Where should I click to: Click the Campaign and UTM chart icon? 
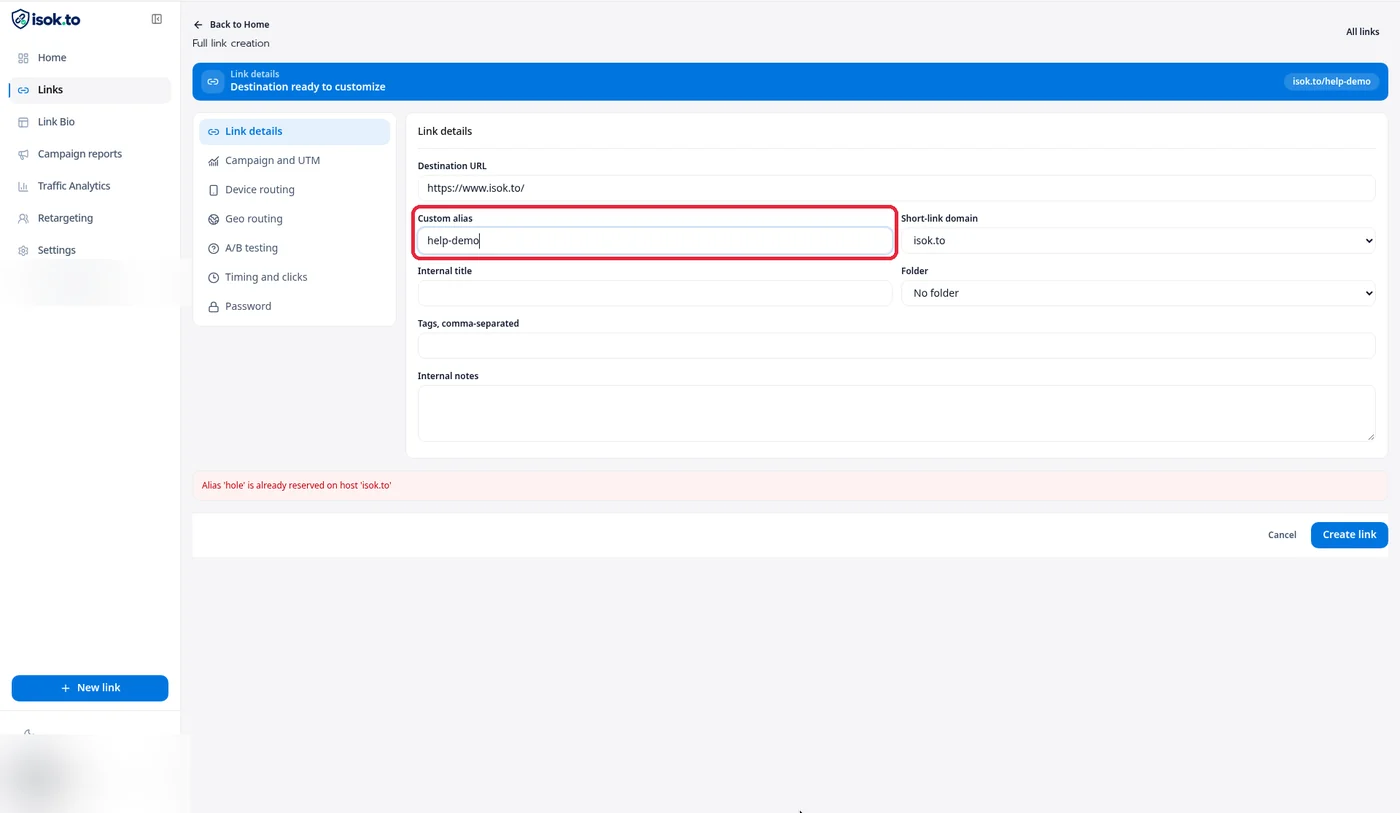pyautogui.click(x=213, y=161)
